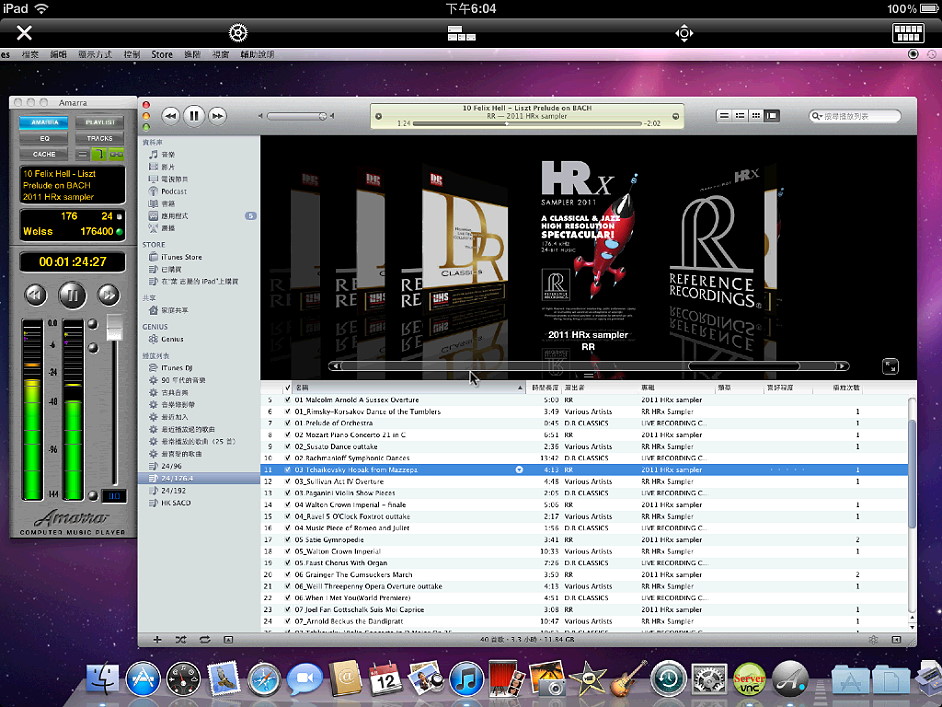This screenshot has width=942, height=707.
Task: Switch iTunes to grid view
Action: (756, 116)
